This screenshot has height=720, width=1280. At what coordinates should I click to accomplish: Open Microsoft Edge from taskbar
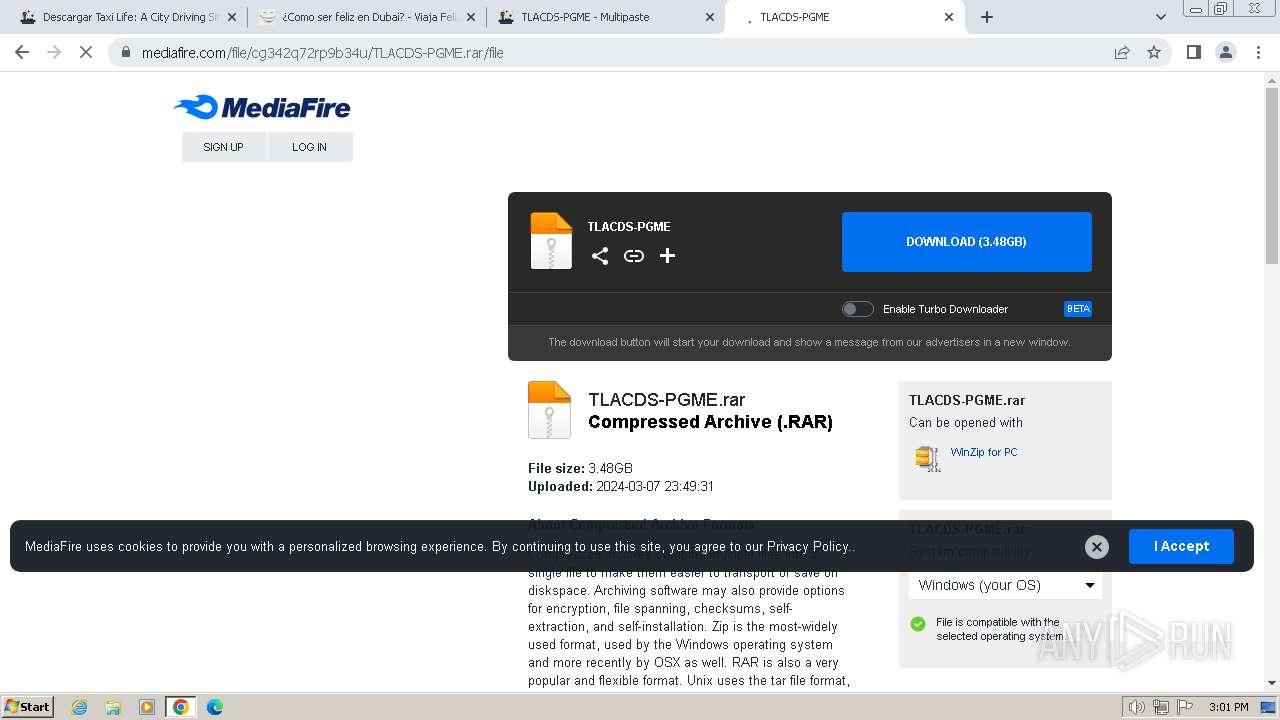(x=215, y=707)
